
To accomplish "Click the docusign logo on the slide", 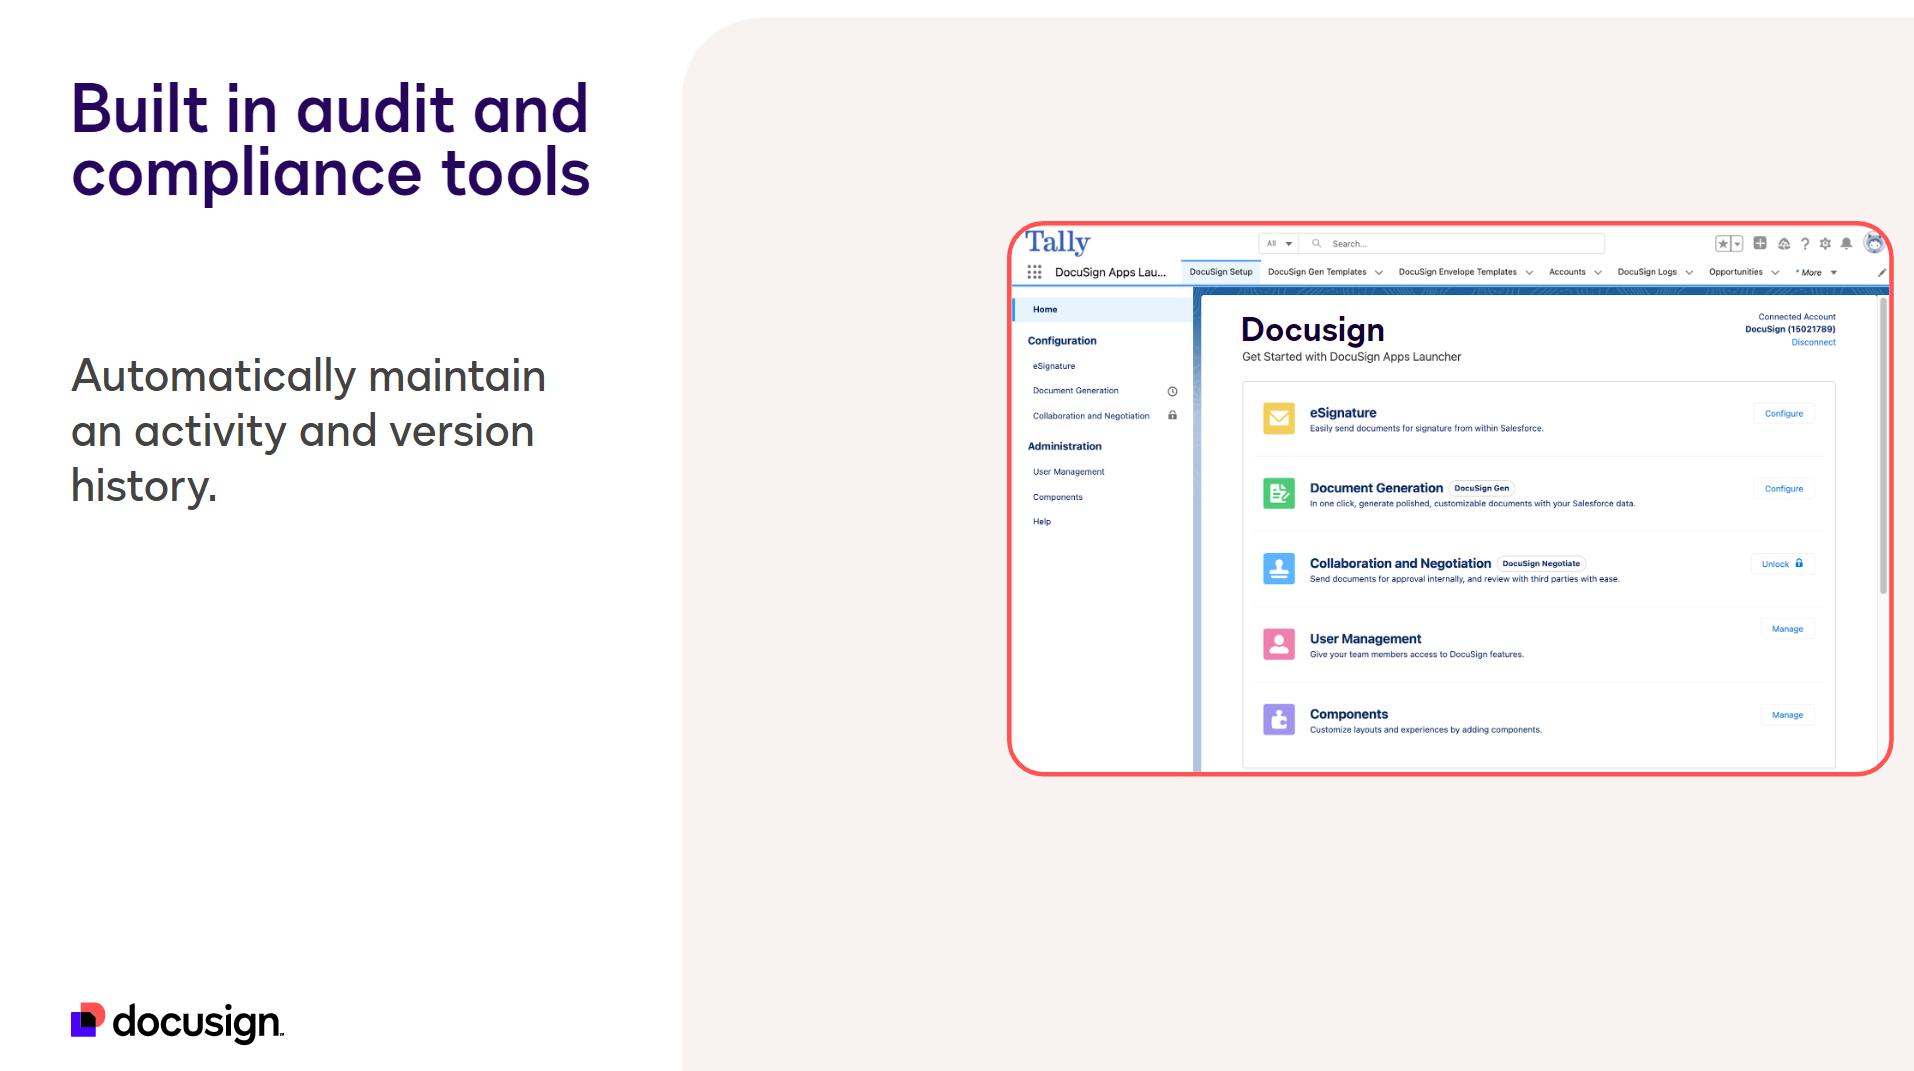I will click(x=177, y=1021).
